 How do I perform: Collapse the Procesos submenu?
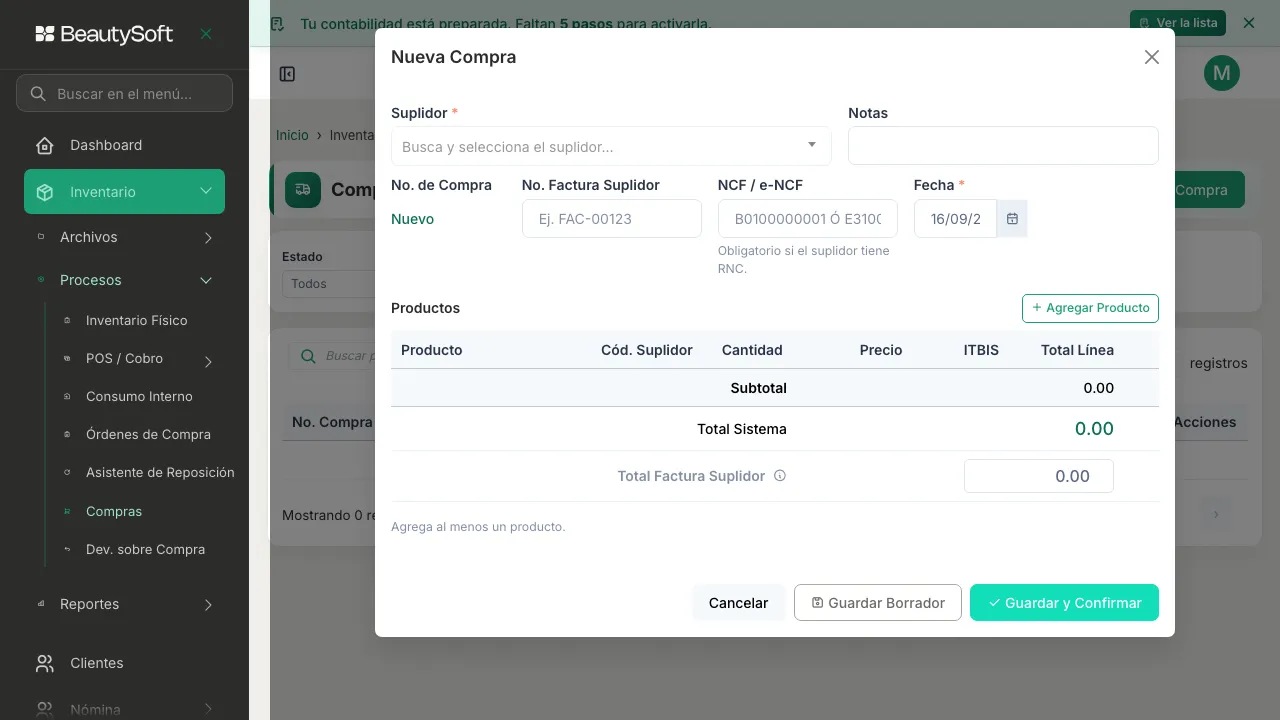coord(124,280)
